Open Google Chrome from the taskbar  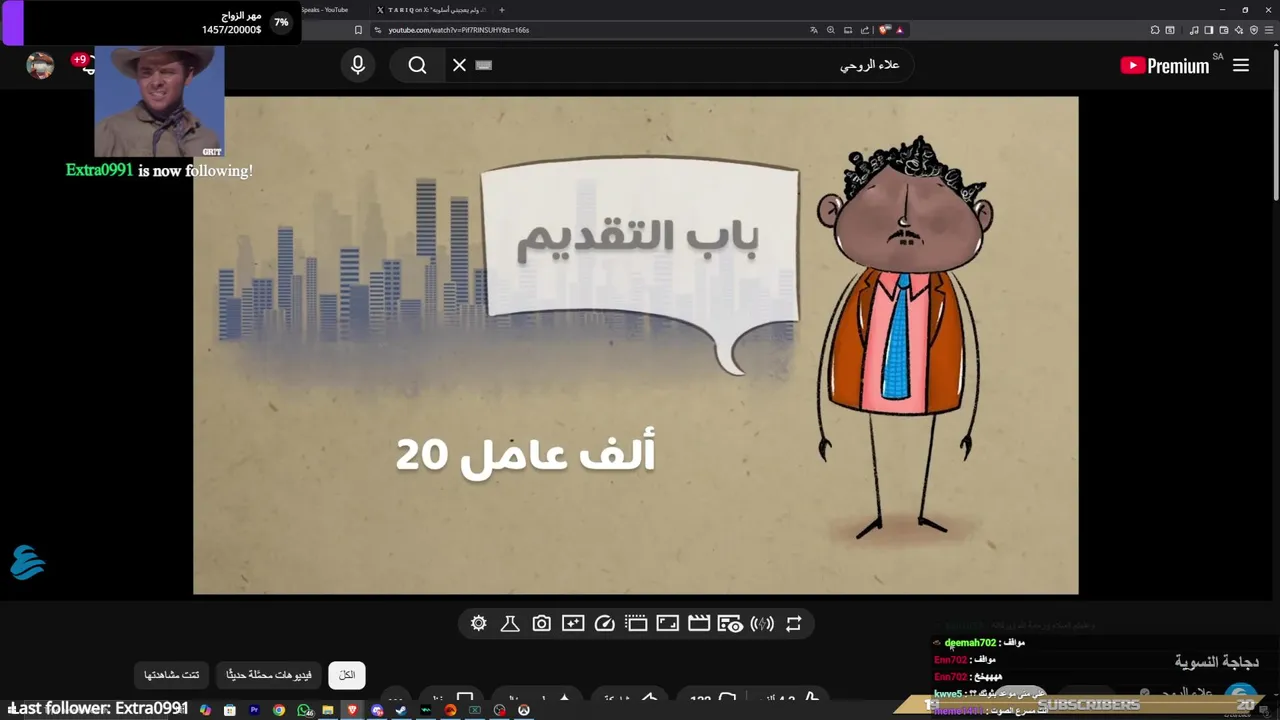point(279,710)
